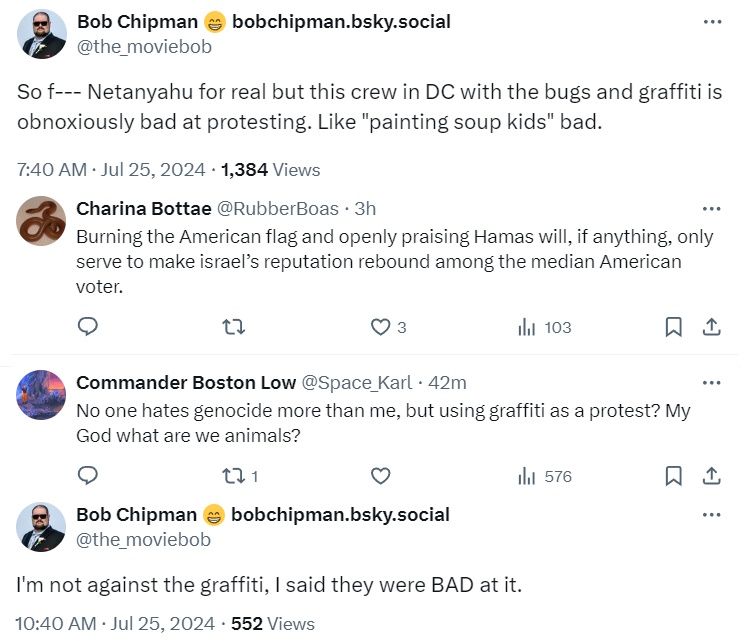Open @Space_Karl profile handle
The height and width of the screenshot is (644, 740).
tap(356, 383)
